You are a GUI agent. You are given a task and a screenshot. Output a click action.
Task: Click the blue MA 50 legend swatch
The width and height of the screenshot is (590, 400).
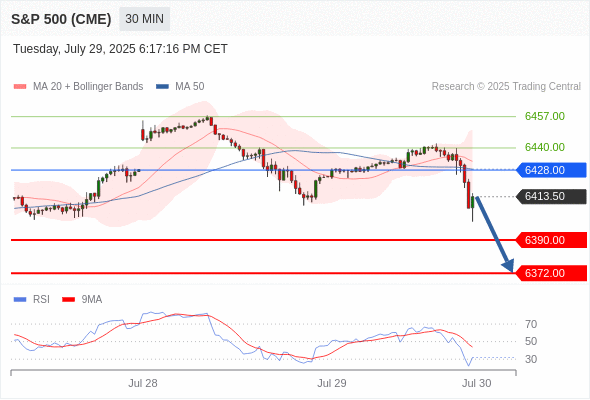coord(162,87)
